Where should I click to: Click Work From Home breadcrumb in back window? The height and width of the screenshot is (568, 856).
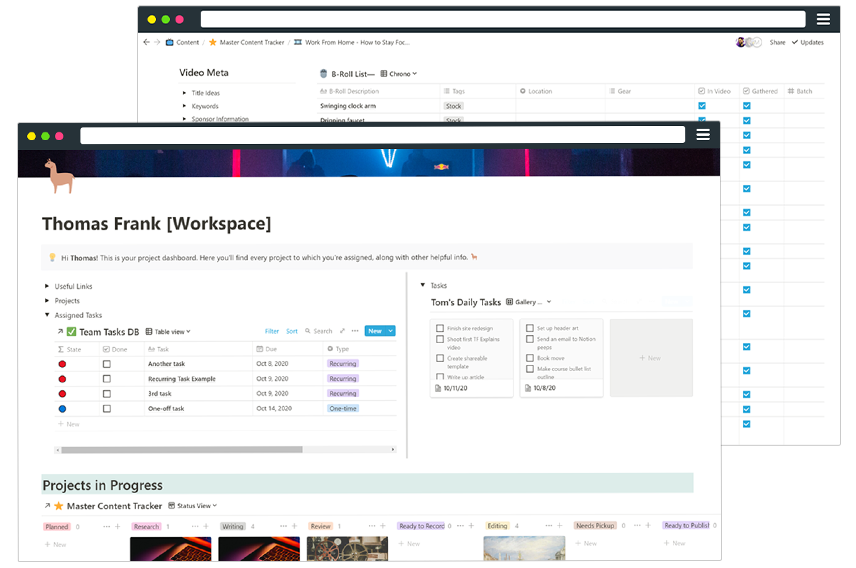pyautogui.click(x=357, y=42)
